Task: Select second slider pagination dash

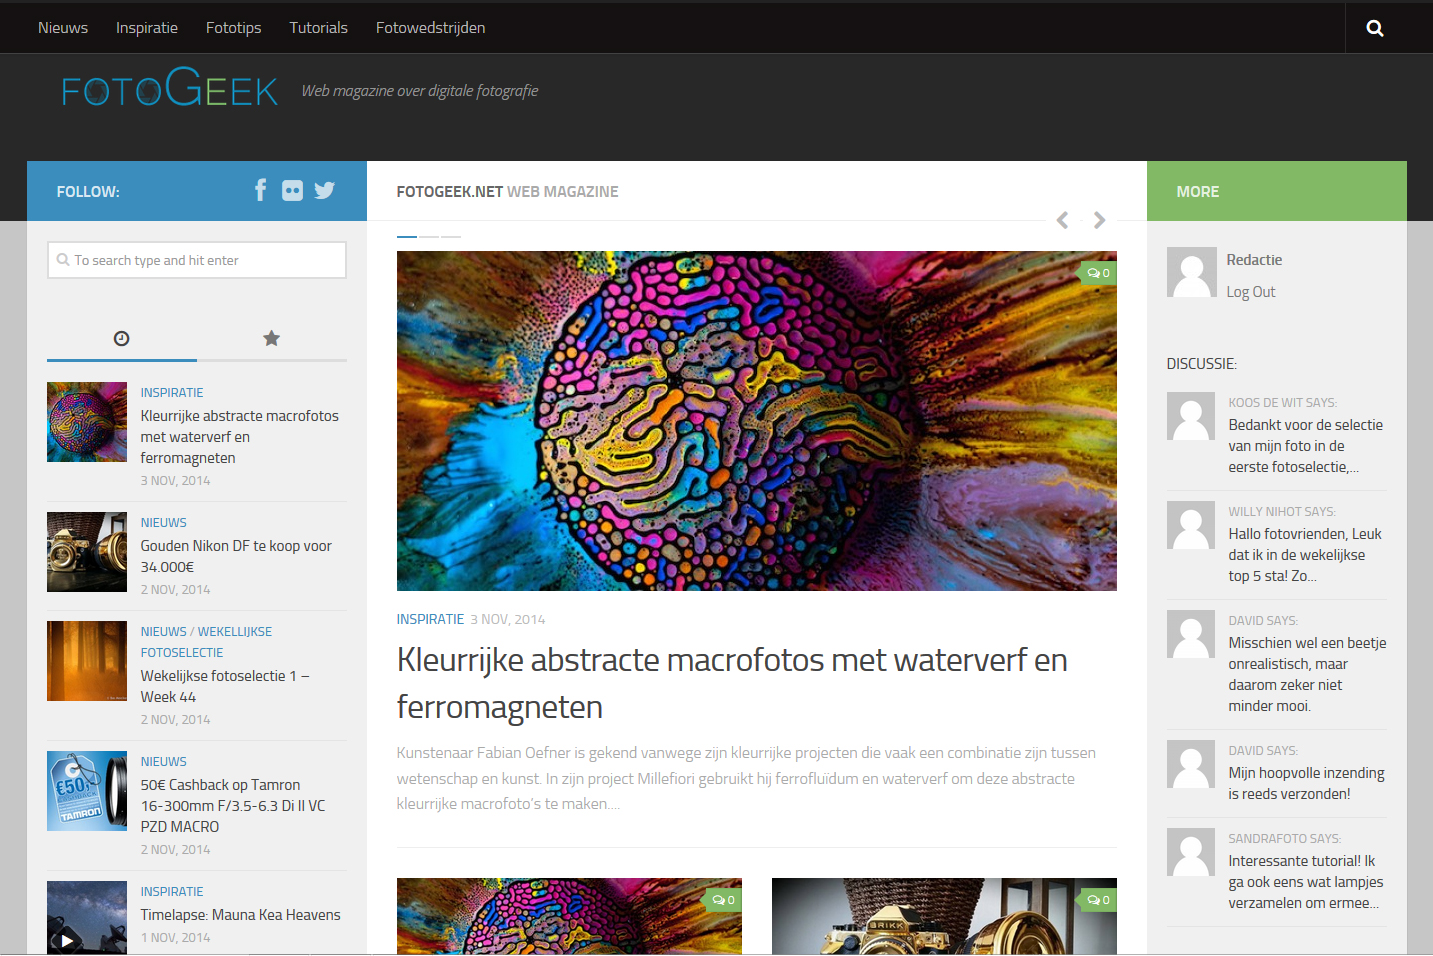Action: 429,237
